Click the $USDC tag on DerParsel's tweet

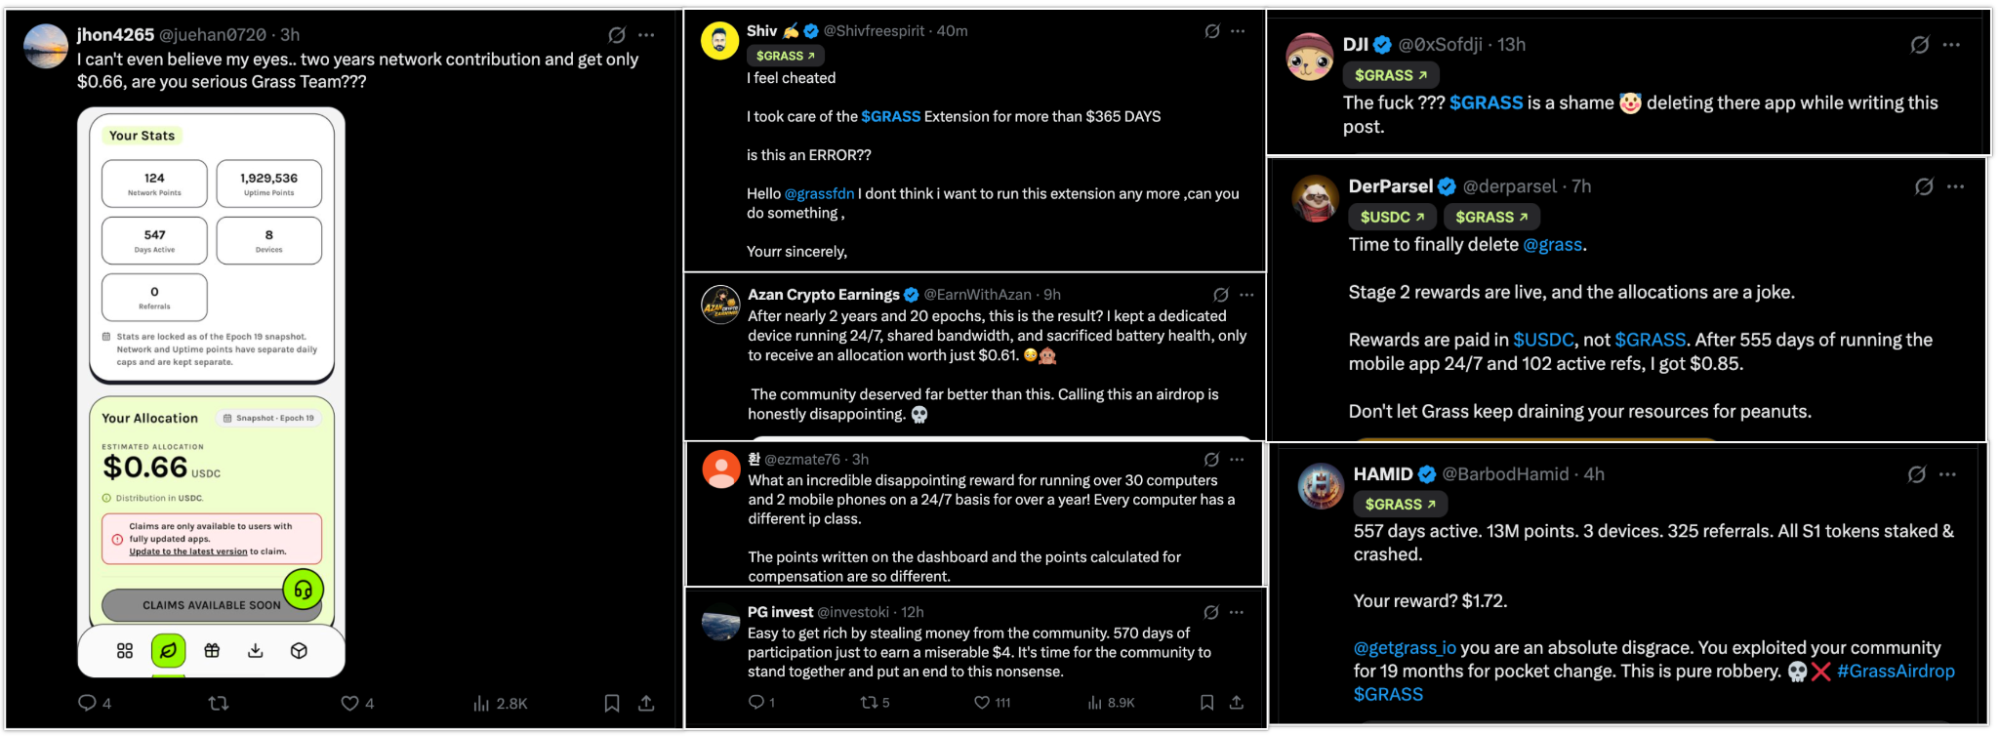1392,217
